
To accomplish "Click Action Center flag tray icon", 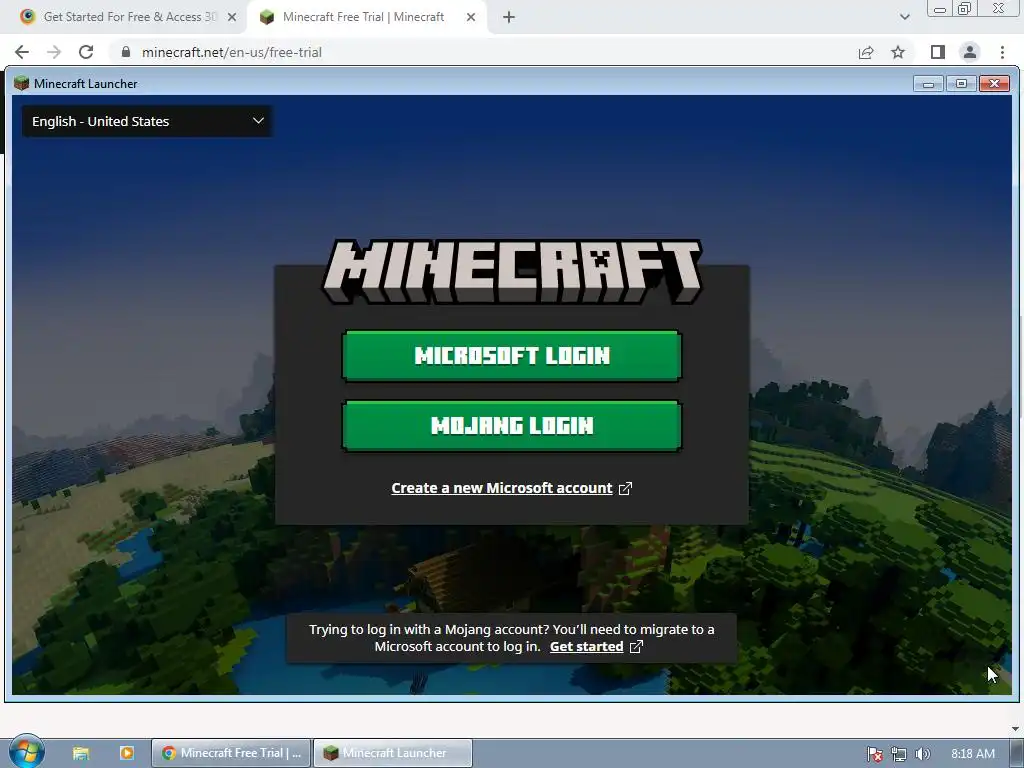I will [x=875, y=754].
